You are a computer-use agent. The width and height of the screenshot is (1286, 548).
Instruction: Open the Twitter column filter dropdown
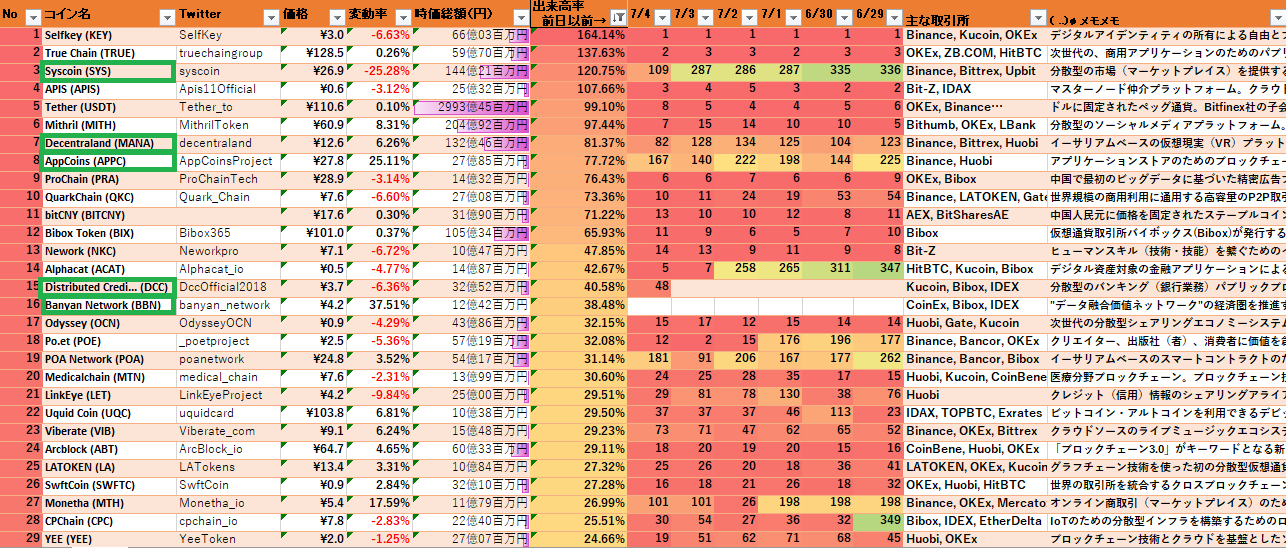click(x=269, y=17)
